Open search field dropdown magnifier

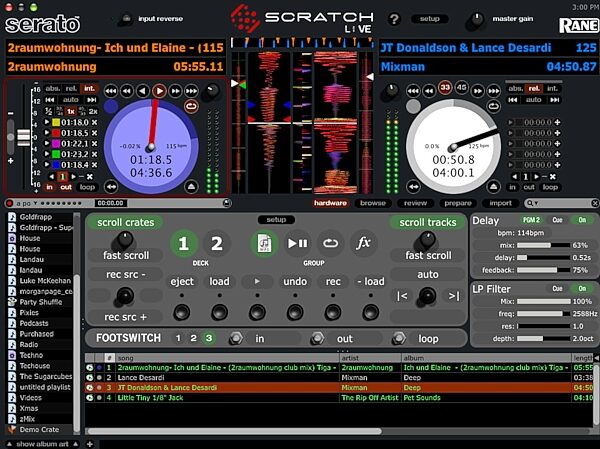coord(532,203)
